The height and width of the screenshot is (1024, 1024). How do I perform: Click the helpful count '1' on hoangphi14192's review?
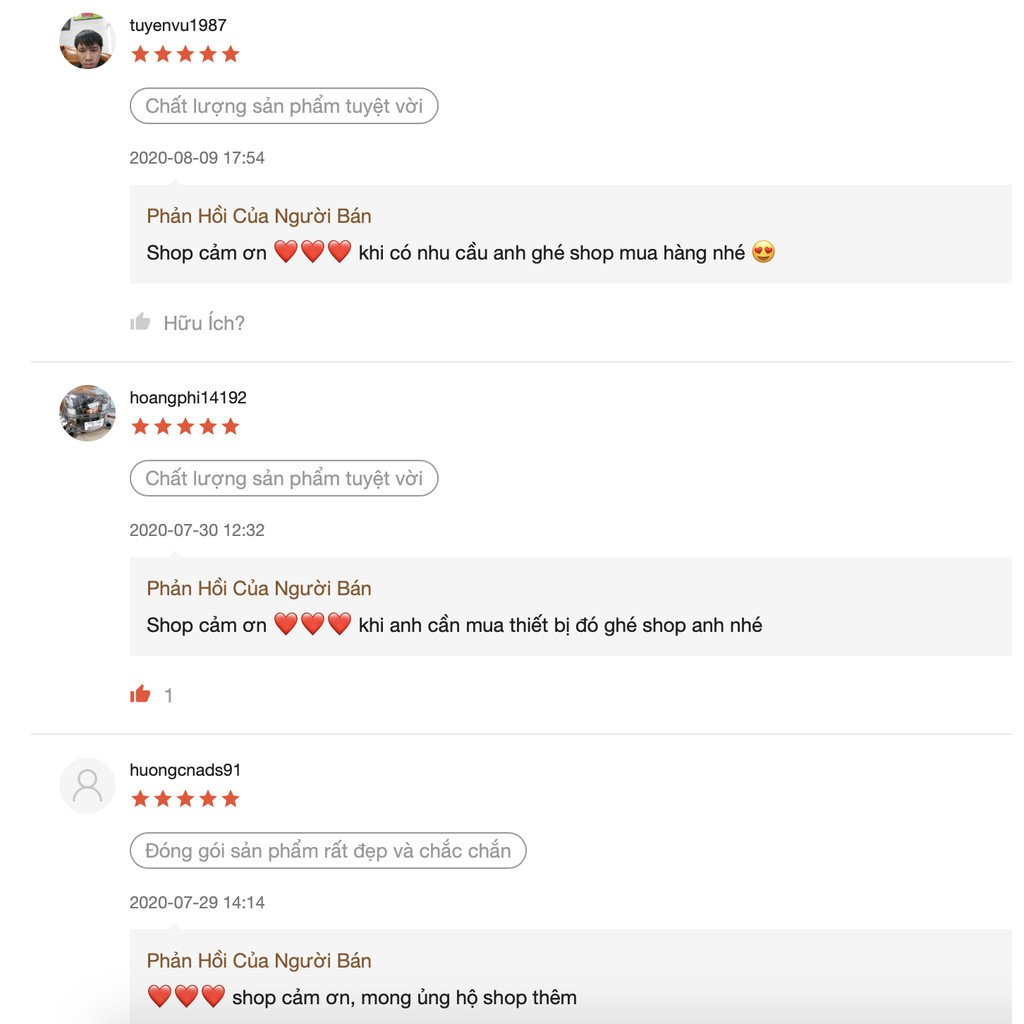point(168,695)
